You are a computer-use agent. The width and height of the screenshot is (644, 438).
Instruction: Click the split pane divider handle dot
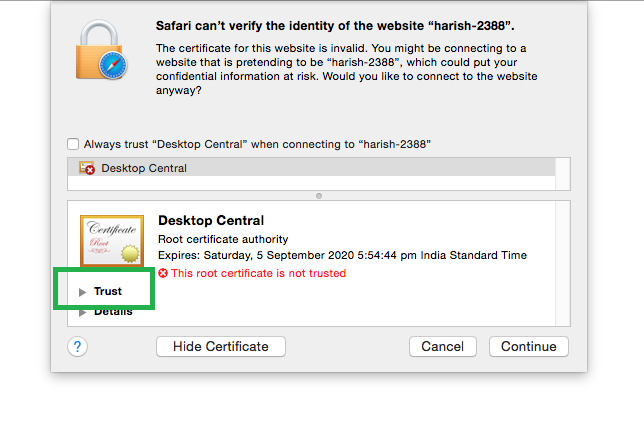point(319,196)
